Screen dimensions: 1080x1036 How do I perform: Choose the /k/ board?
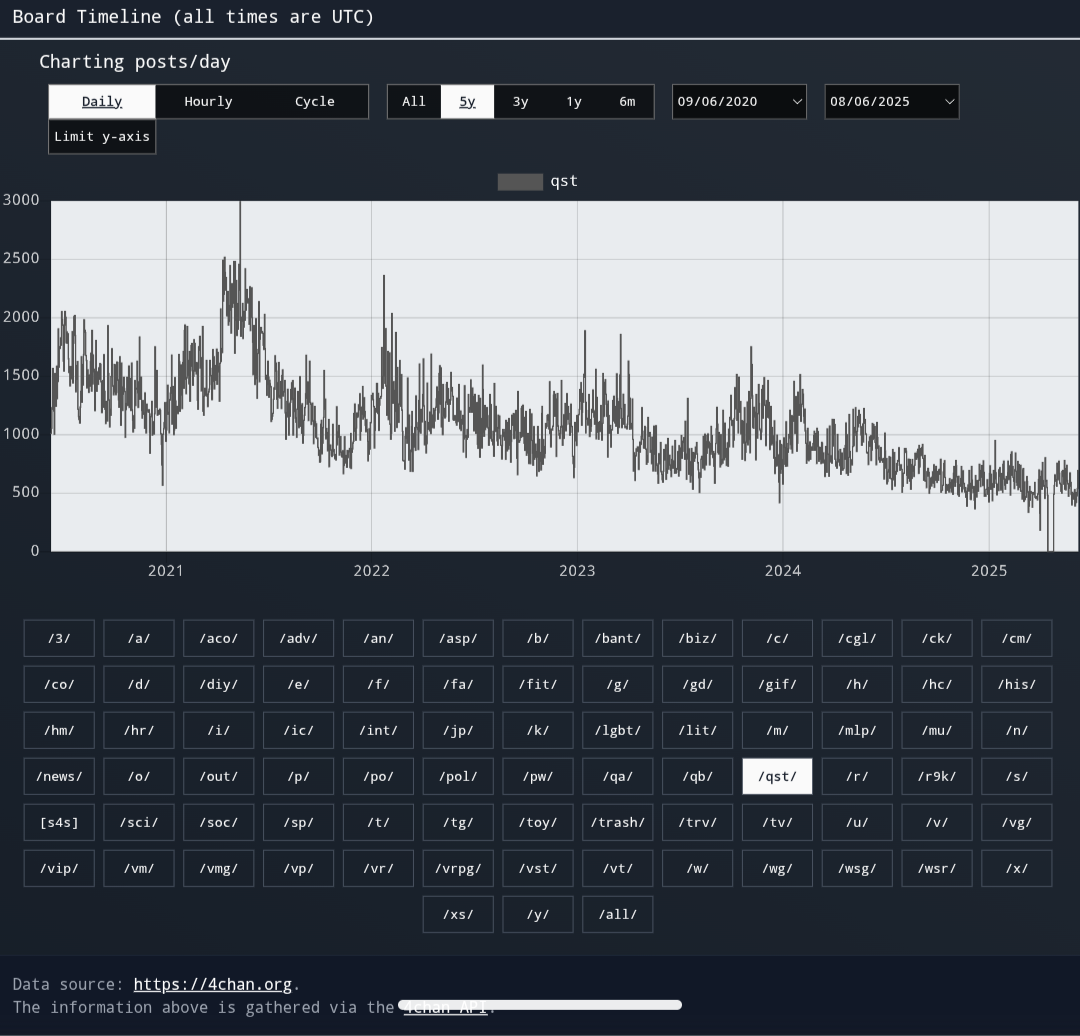tap(538, 730)
